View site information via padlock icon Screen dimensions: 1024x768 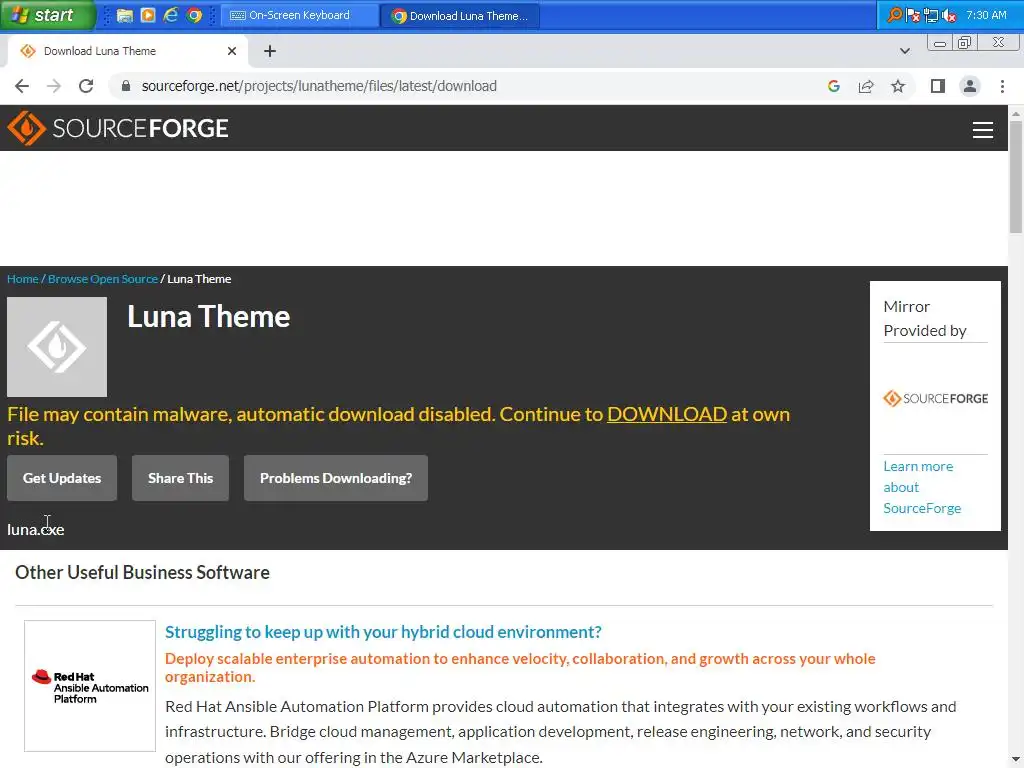[x=126, y=86]
